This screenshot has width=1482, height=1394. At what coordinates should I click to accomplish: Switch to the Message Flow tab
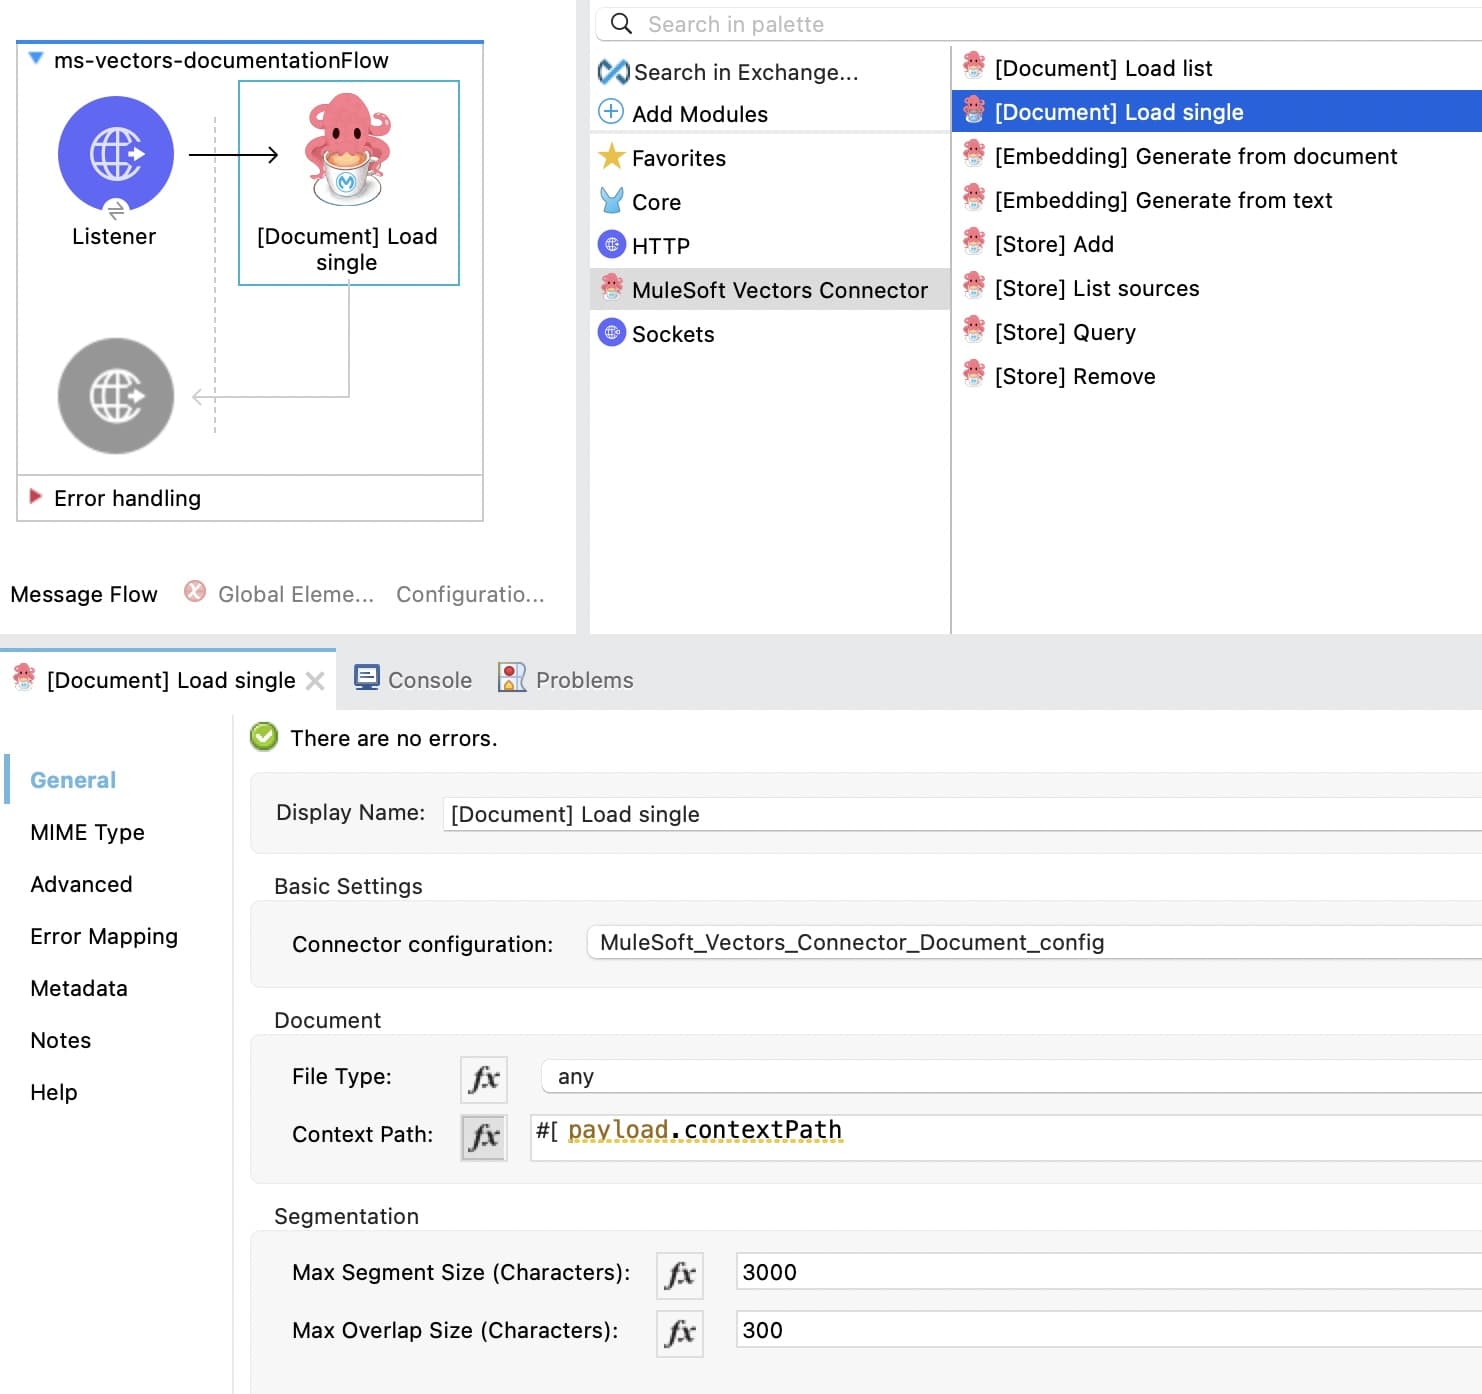click(x=84, y=594)
